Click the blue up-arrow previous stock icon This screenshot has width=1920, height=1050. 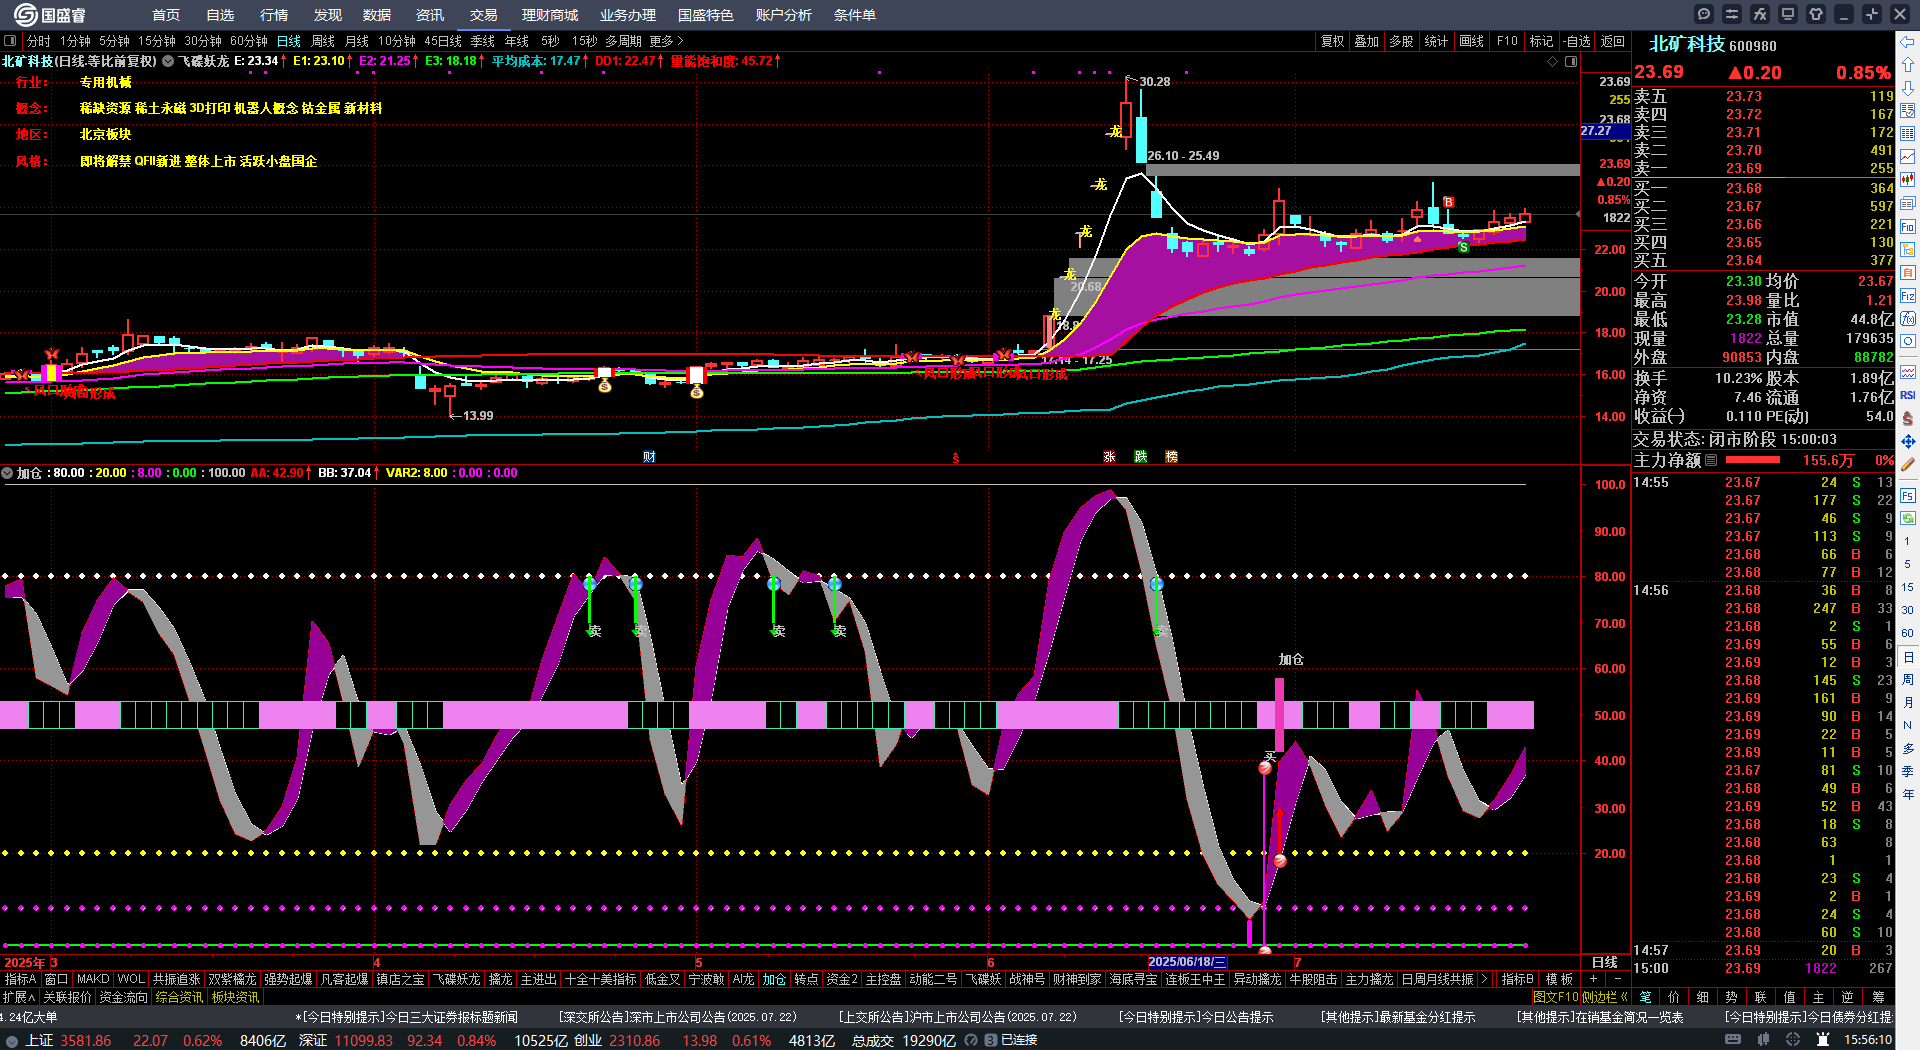(1908, 65)
